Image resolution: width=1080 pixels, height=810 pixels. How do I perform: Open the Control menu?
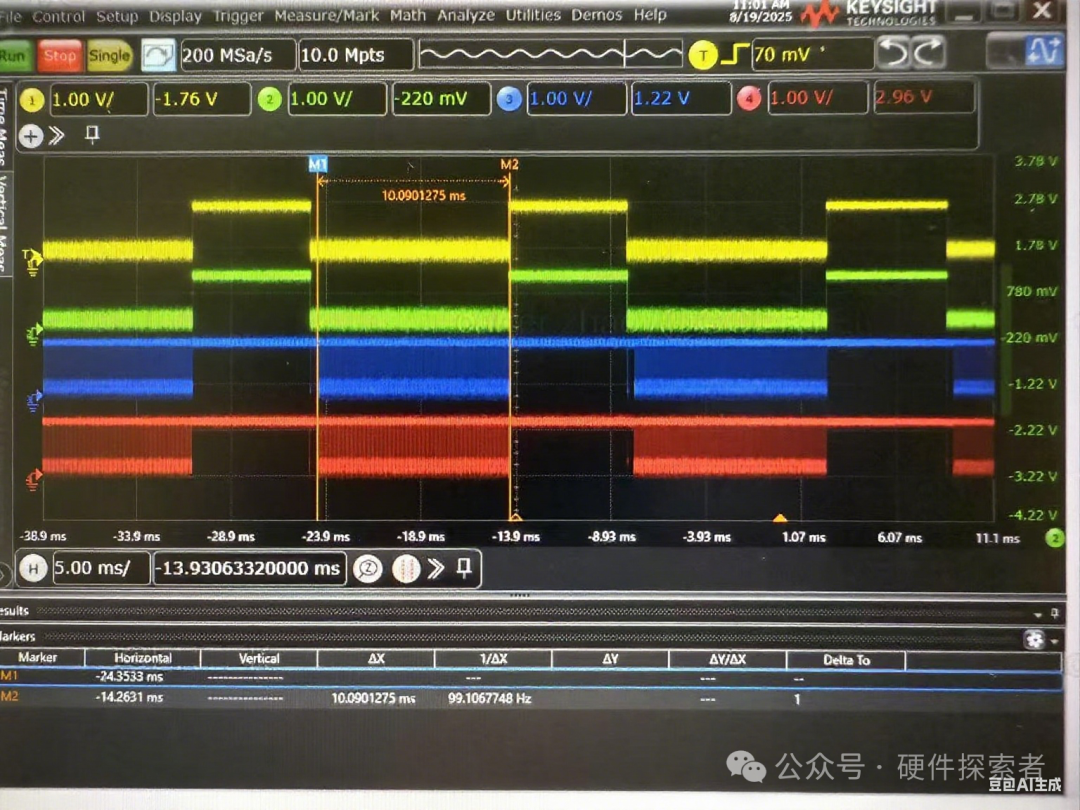59,16
